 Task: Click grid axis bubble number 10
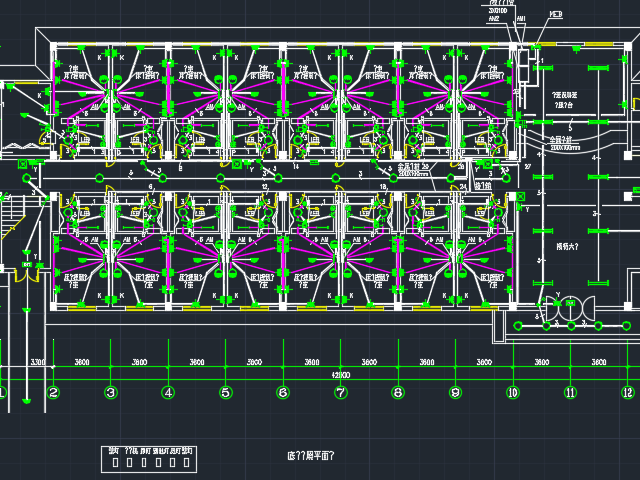coord(513,393)
